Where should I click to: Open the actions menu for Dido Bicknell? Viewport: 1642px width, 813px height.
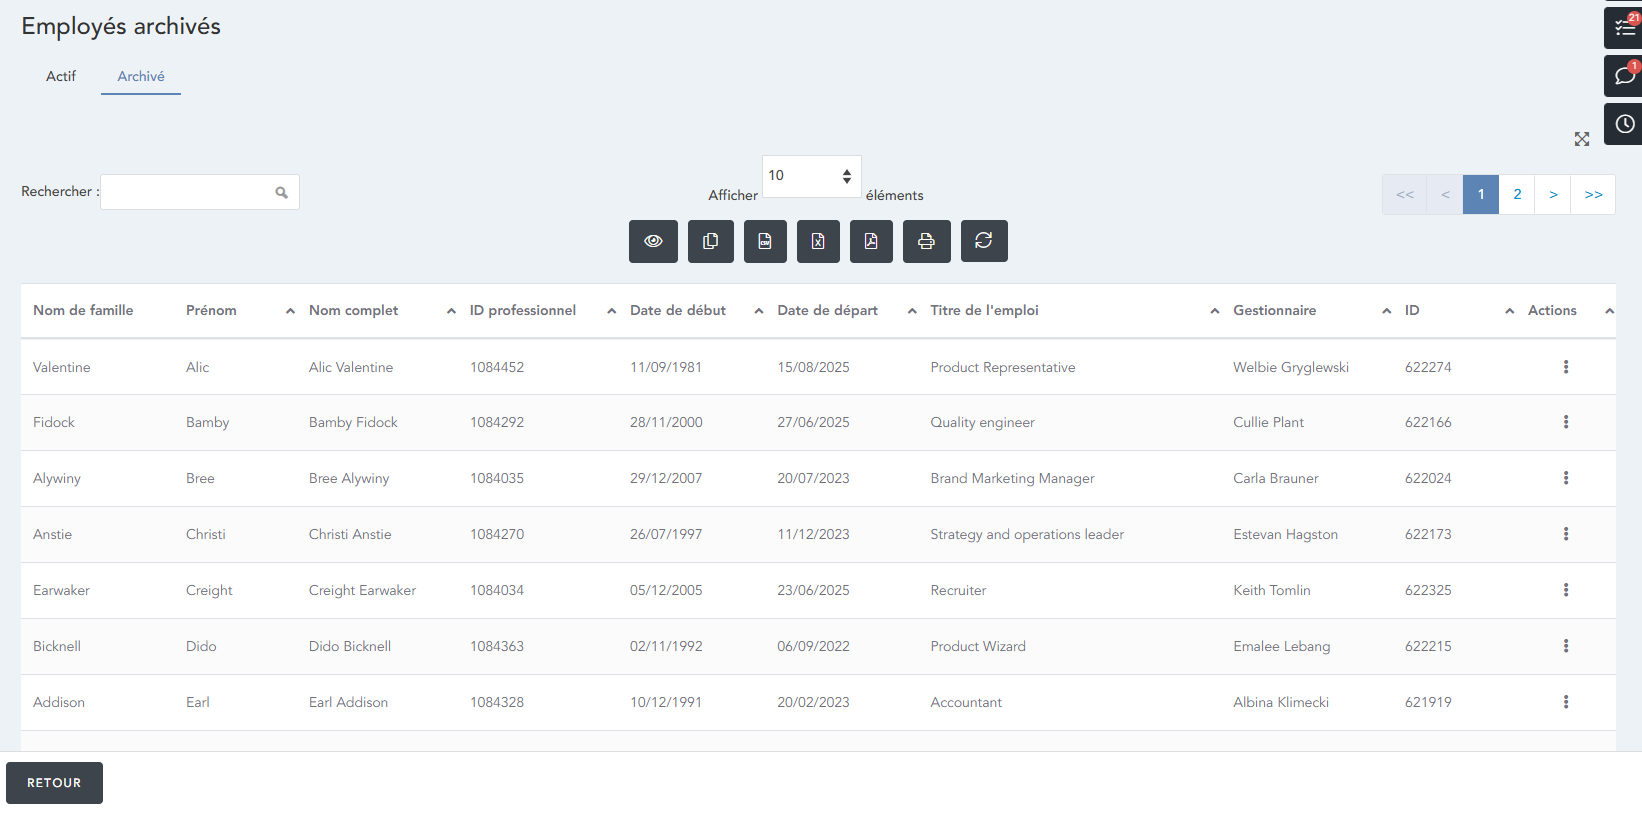(1565, 646)
